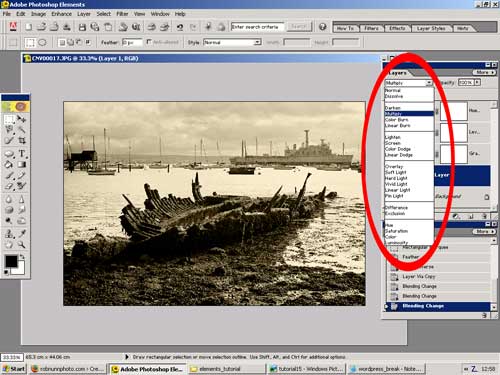Switch to Elliptical Marquee in options bar
The image size is (500, 375).
point(42,42)
